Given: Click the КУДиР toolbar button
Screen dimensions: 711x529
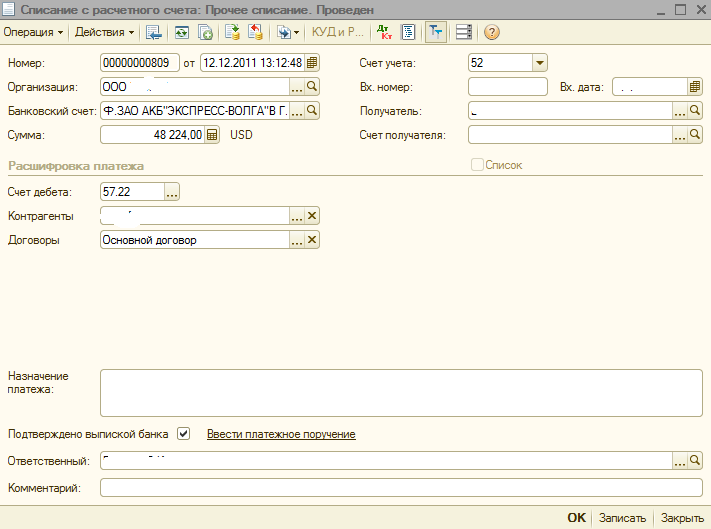Looking at the screenshot, I should click(x=337, y=32).
